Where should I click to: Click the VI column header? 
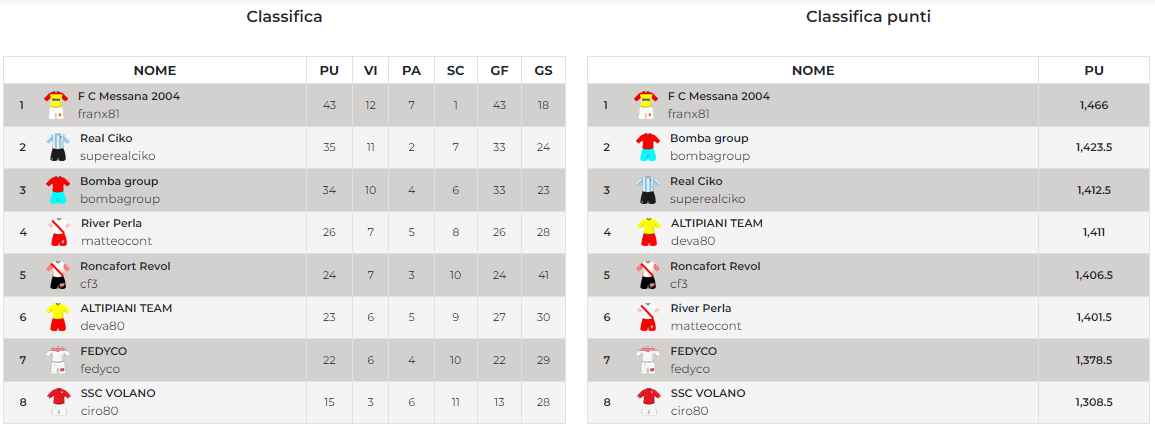370,71
